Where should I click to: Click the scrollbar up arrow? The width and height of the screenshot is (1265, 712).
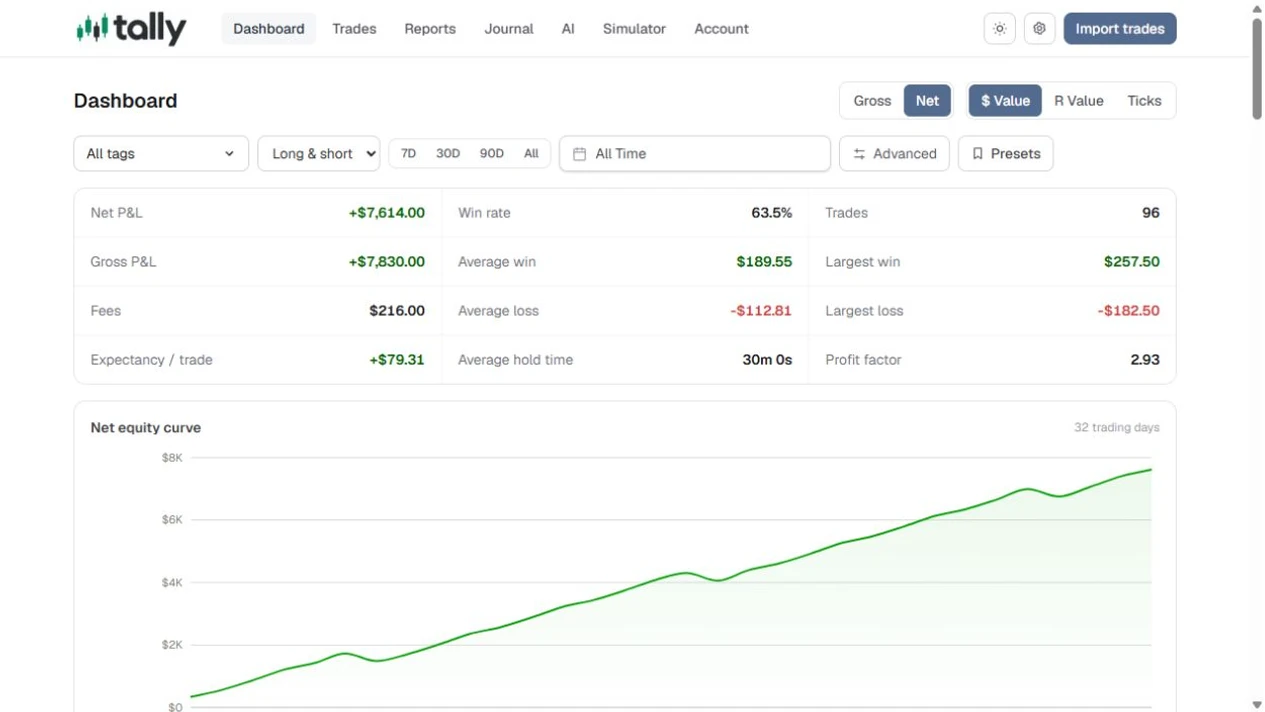tap(1257, 8)
